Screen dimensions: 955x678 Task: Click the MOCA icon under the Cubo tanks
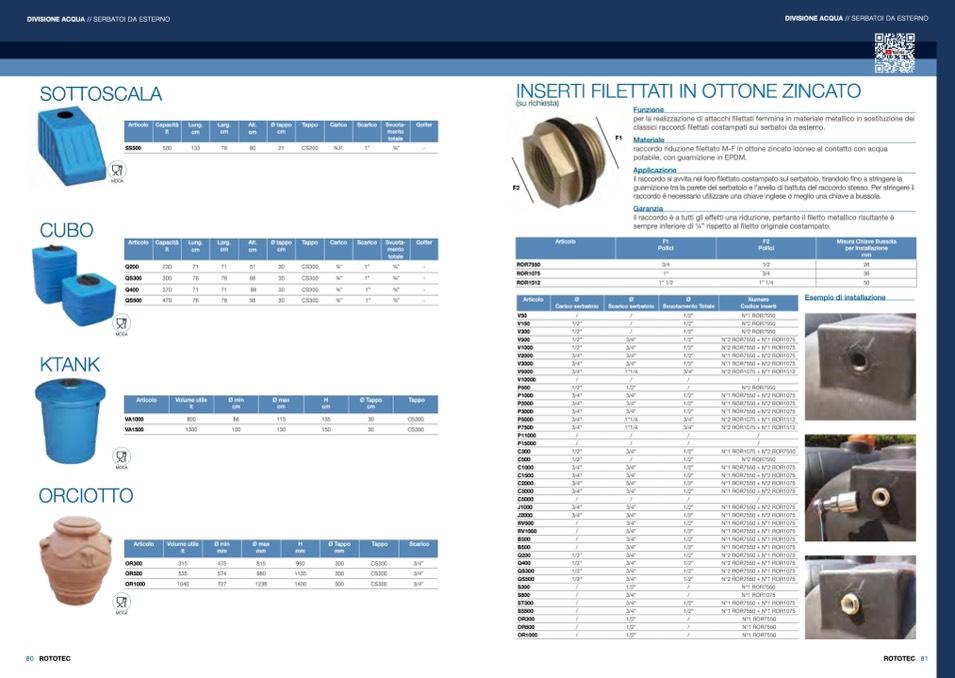[121, 324]
